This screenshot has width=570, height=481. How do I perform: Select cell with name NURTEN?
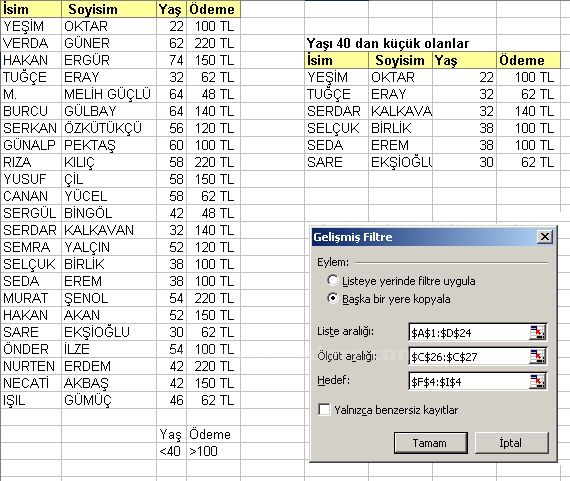point(31,366)
